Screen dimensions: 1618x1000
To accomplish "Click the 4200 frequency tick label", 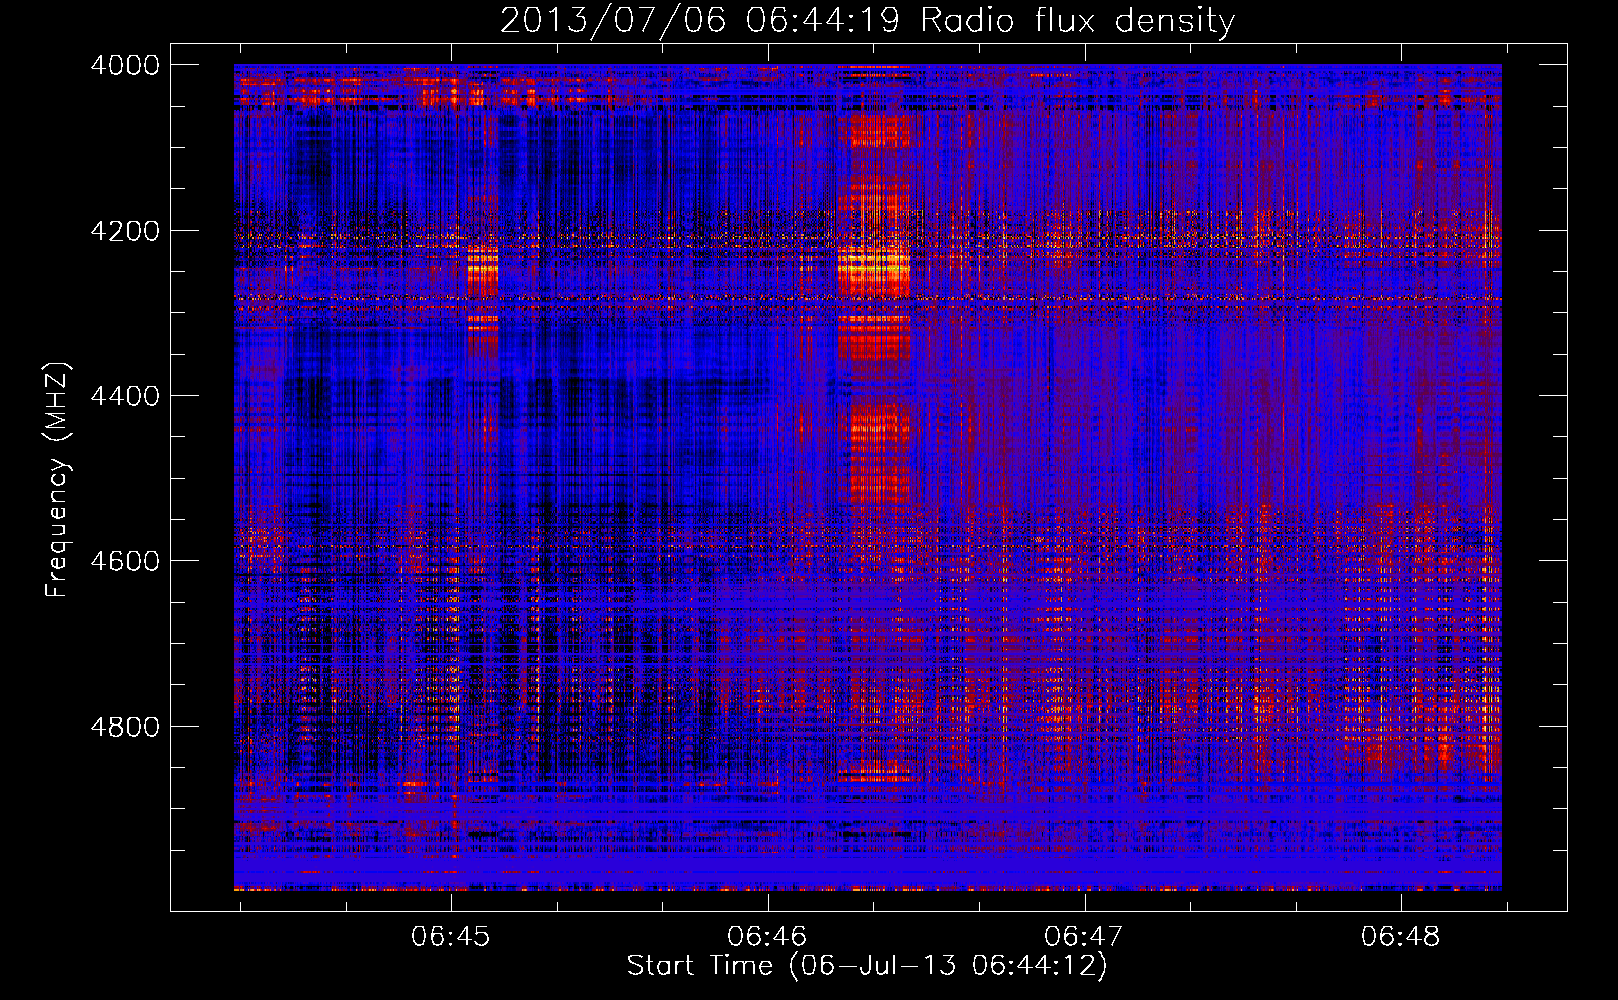I will click(x=125, y=231).
